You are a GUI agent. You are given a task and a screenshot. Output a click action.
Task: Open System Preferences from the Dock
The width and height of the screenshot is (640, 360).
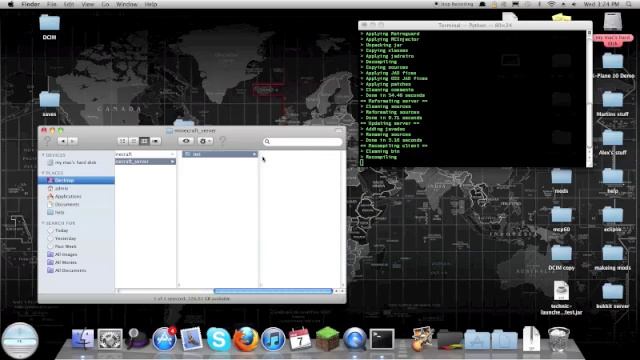pyautogui.click(x=110, y=339)
